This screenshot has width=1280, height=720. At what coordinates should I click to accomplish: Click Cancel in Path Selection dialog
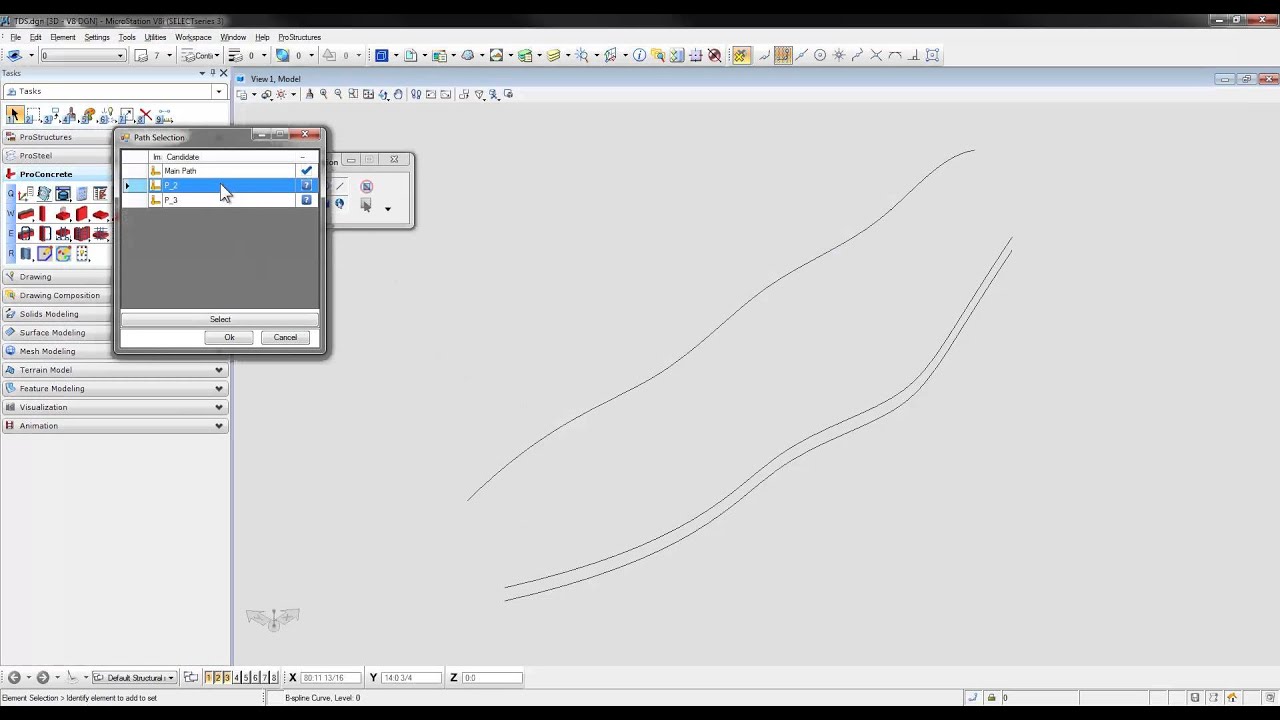(x=285, y=337)
